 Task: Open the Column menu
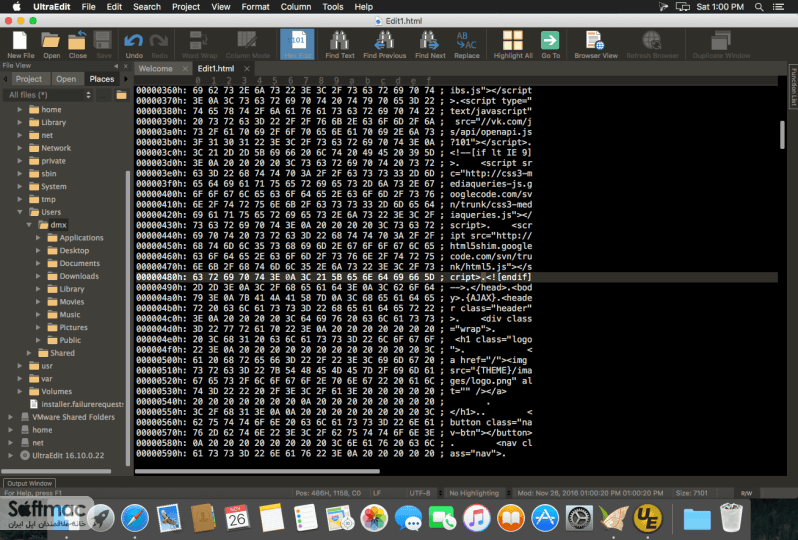pos(296,7)
